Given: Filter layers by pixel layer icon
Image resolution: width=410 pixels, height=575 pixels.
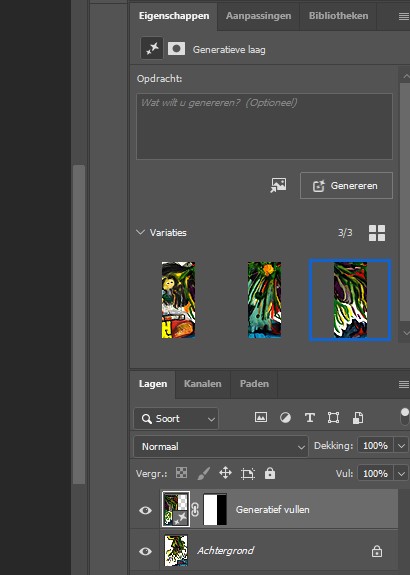Looking at the screenshot, I should 261,417.
